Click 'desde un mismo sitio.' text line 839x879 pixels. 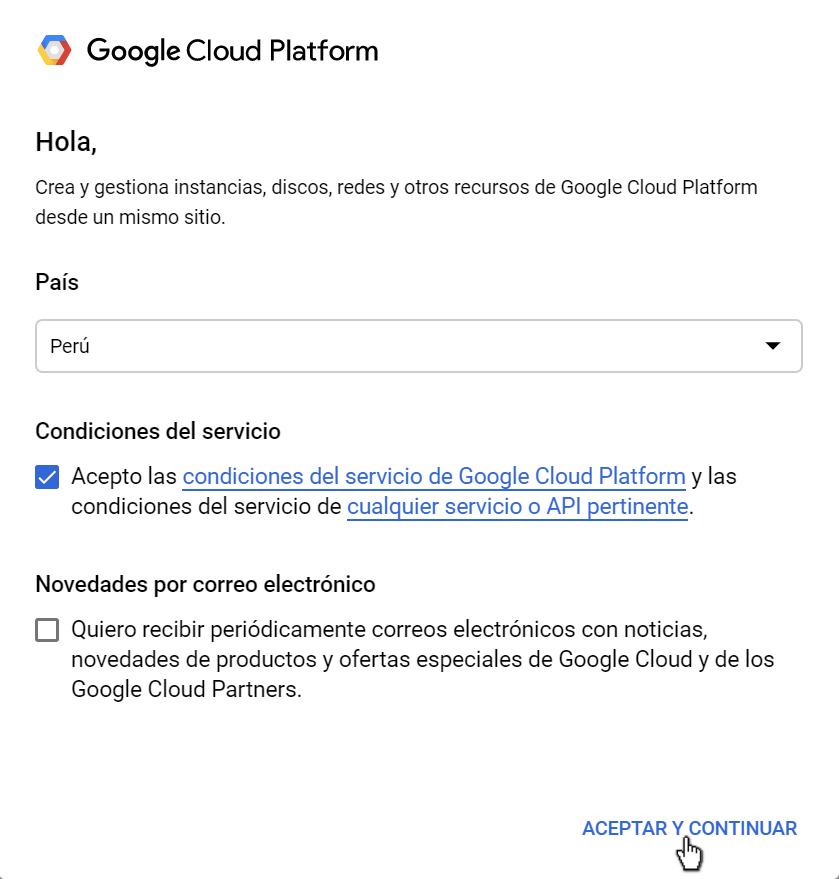130,217
